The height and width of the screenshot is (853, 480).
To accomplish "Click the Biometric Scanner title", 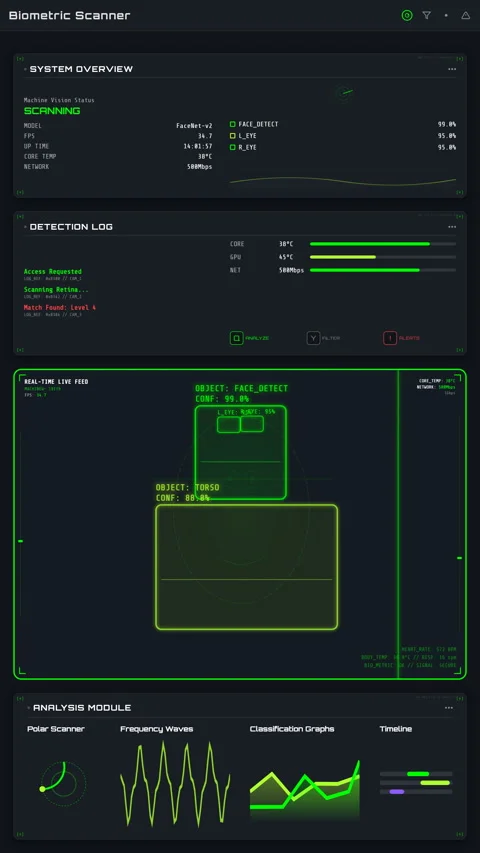I will pos(70,15).
